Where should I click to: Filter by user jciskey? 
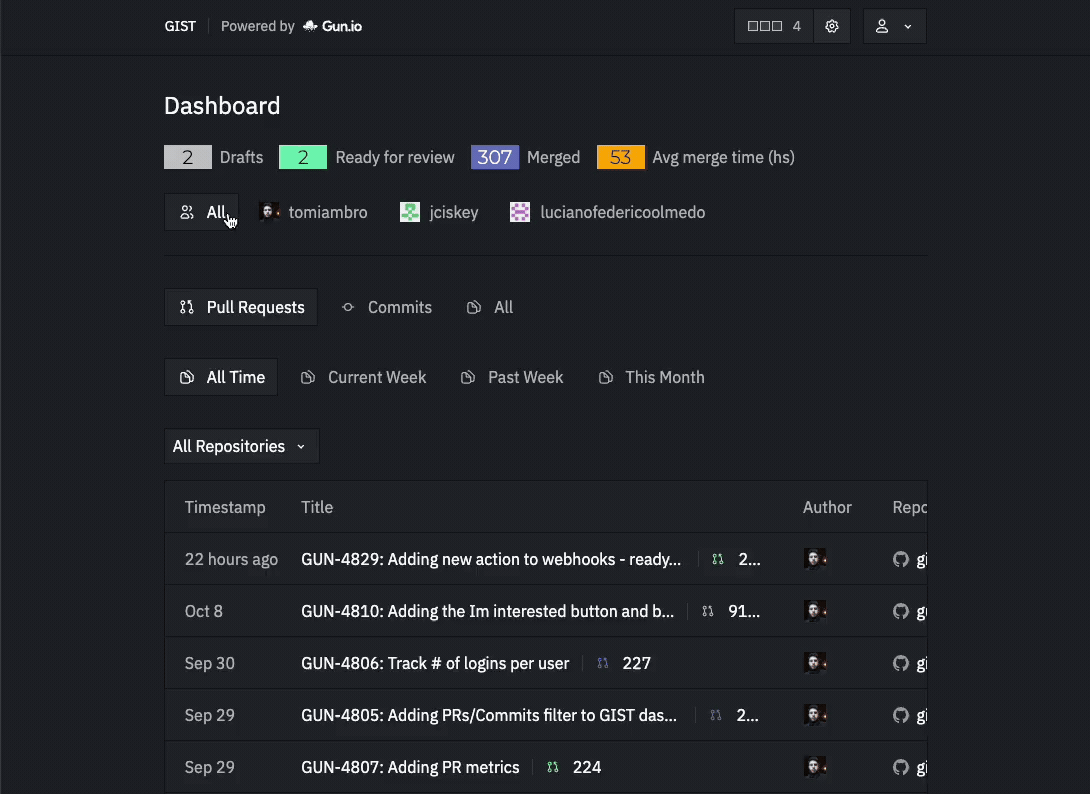[440, 212]
